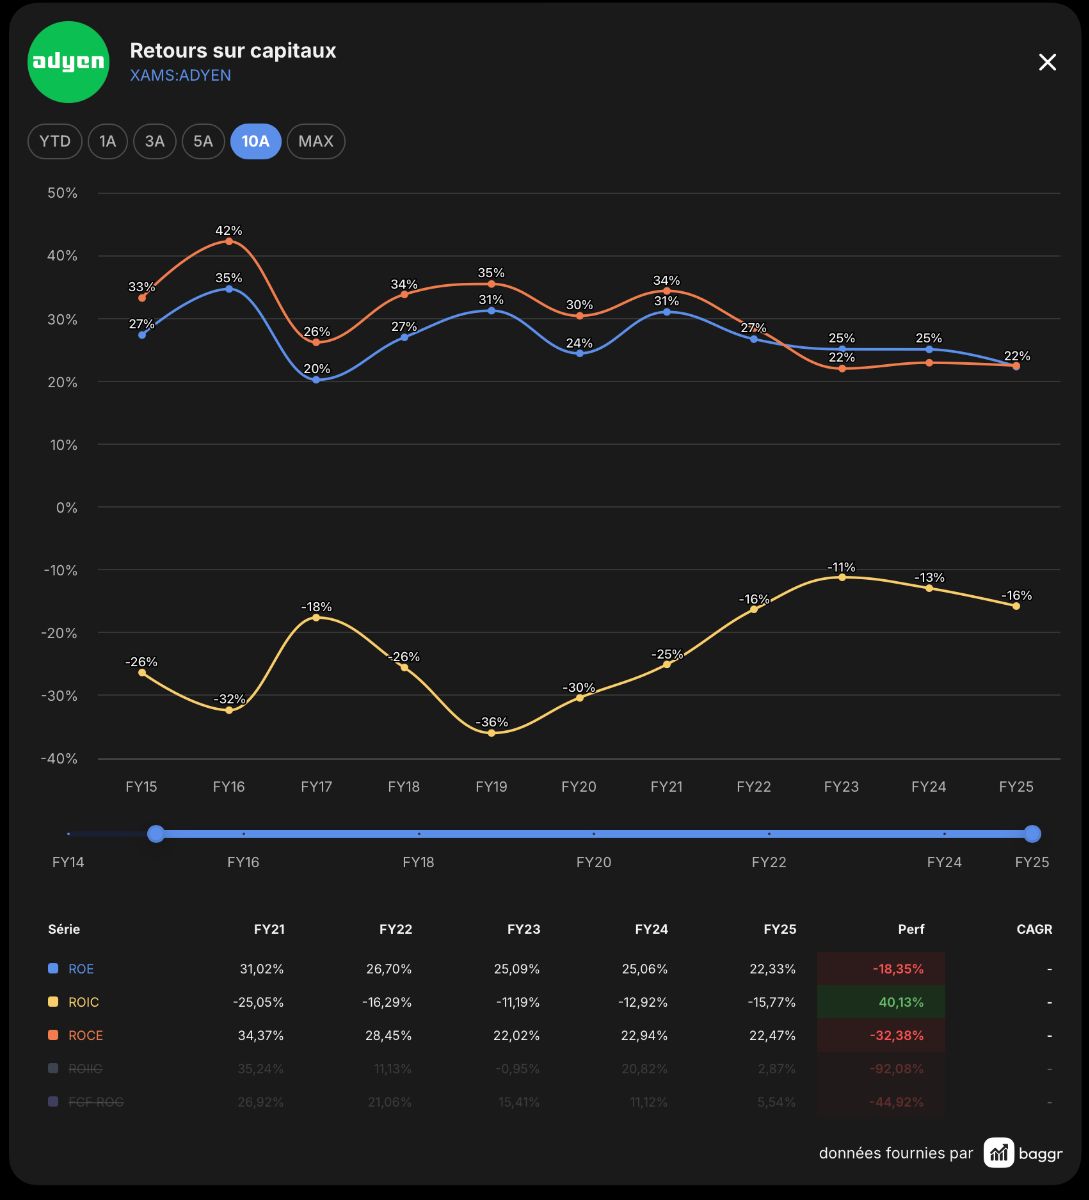
Task: Open the XAMS:ADYEN ticker link
Action: pos(180,75)
